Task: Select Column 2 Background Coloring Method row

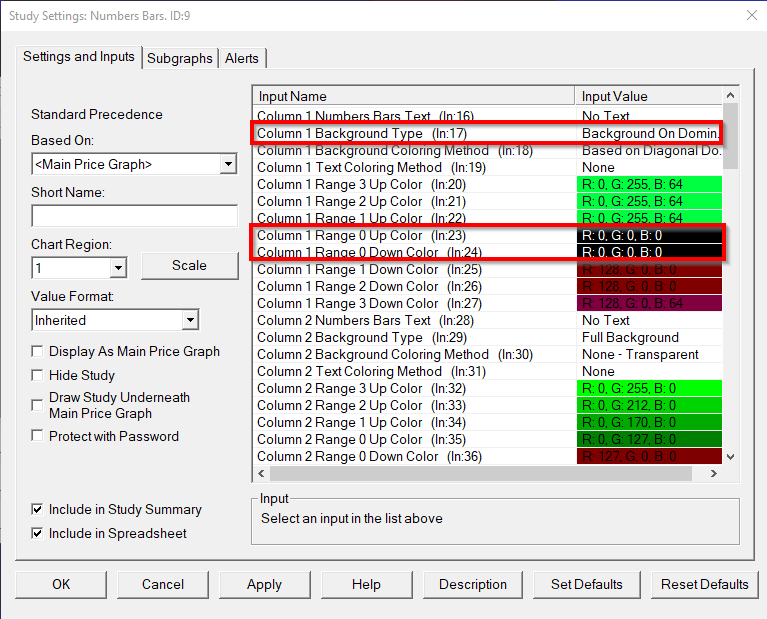Action: click(x=488, y=354)
